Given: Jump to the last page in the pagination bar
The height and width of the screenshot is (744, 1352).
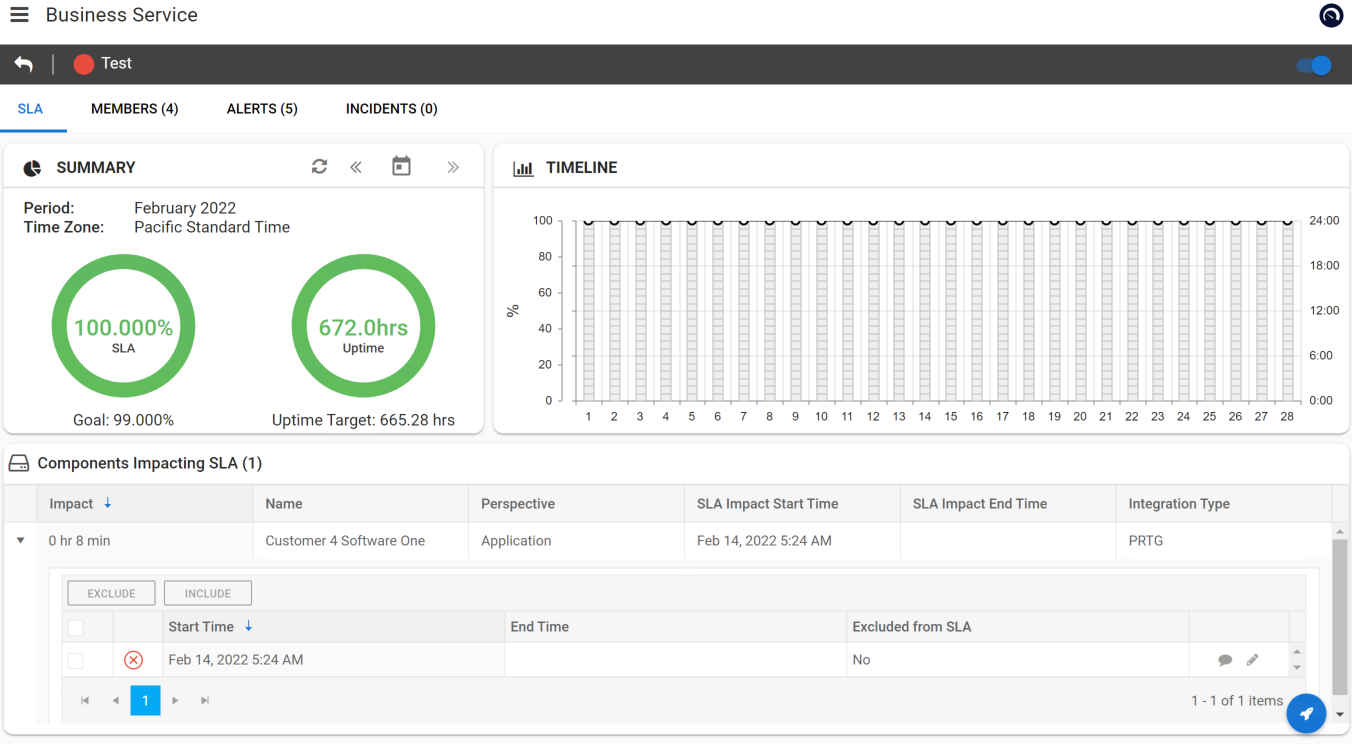Looking at the screenshot, I should point(205,700).
